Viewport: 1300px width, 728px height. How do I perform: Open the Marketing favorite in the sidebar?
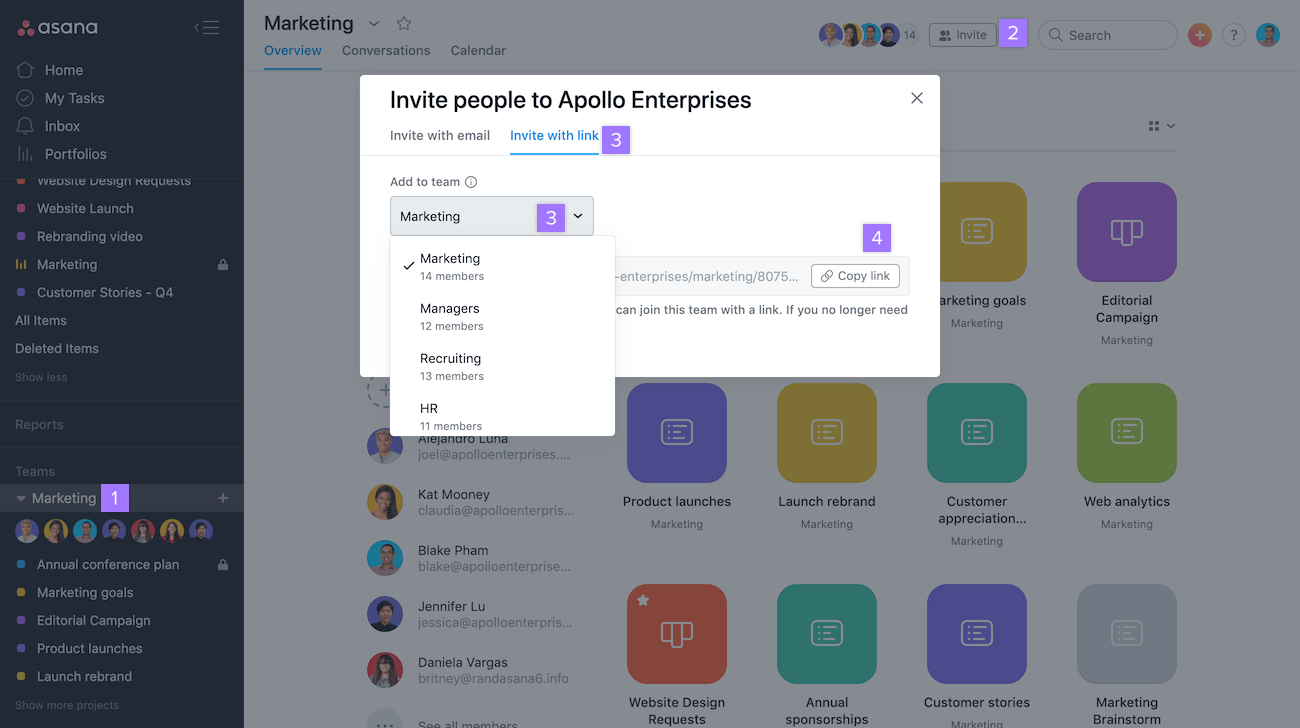click(67, 264)
